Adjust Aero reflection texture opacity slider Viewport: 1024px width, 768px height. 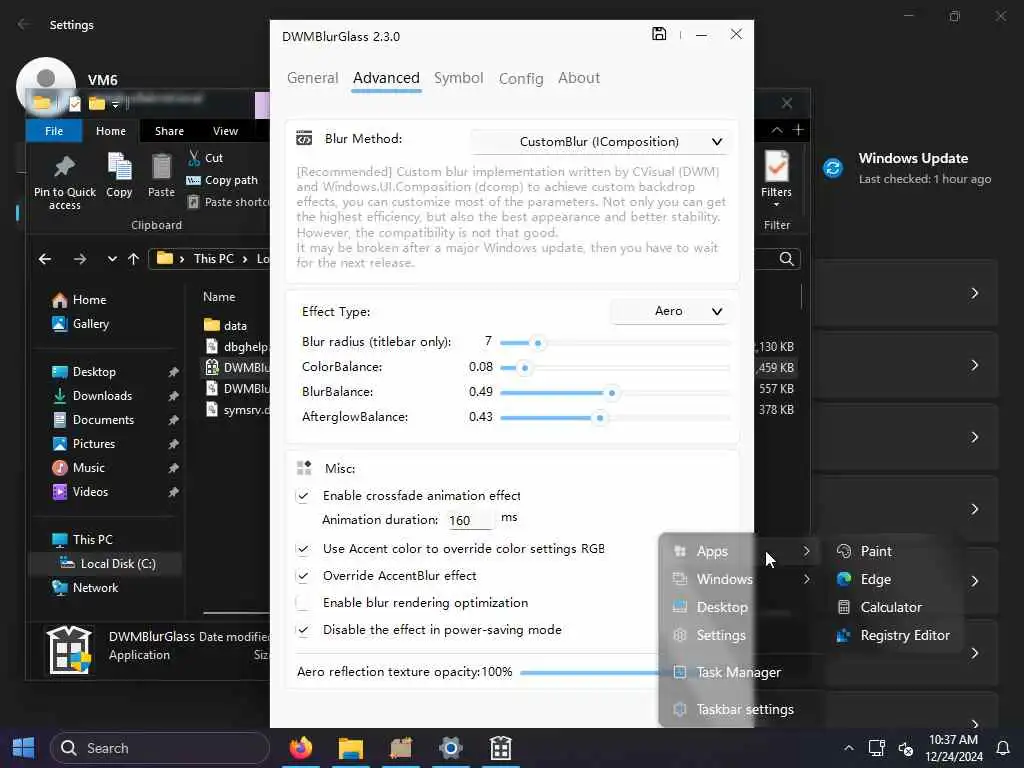pyautogui.click(x=589, y=672)
